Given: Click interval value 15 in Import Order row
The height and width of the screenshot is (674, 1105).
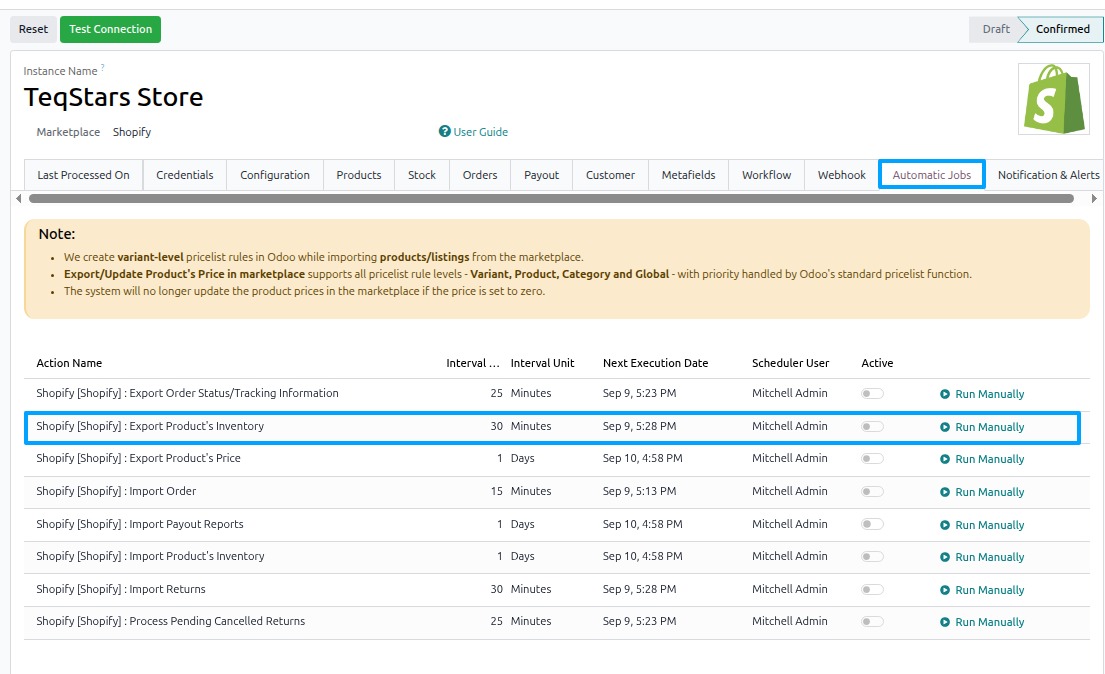Looking at the screenshot, I should coord(496,491).
